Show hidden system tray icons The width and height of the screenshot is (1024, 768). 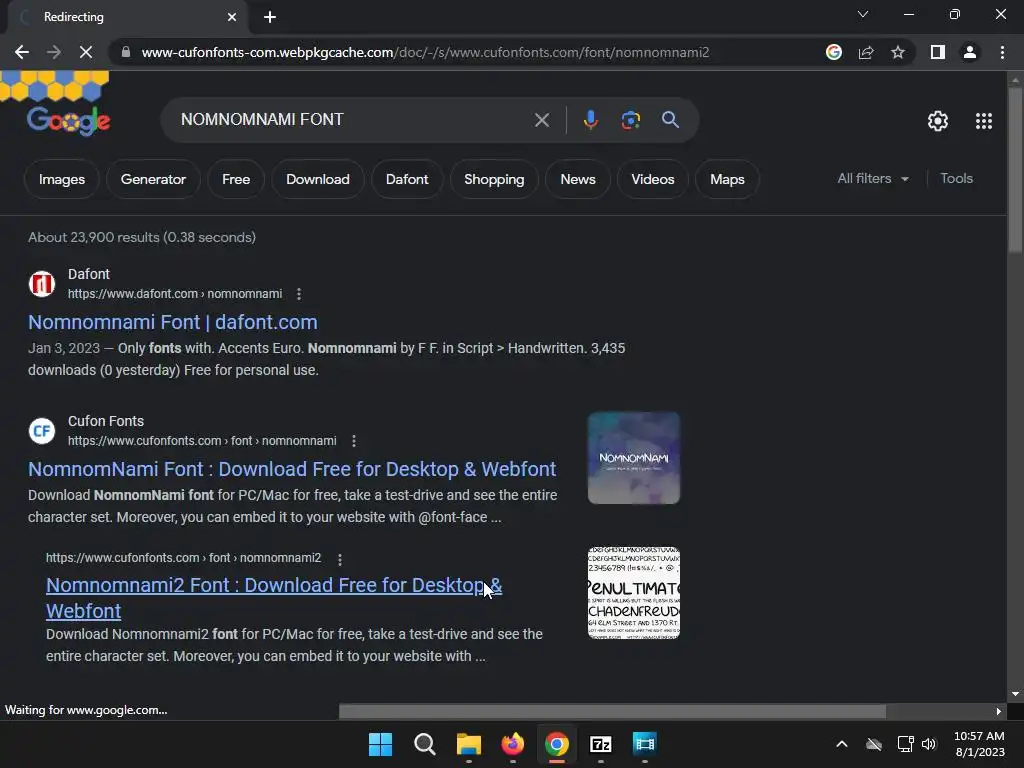[842, 744]
